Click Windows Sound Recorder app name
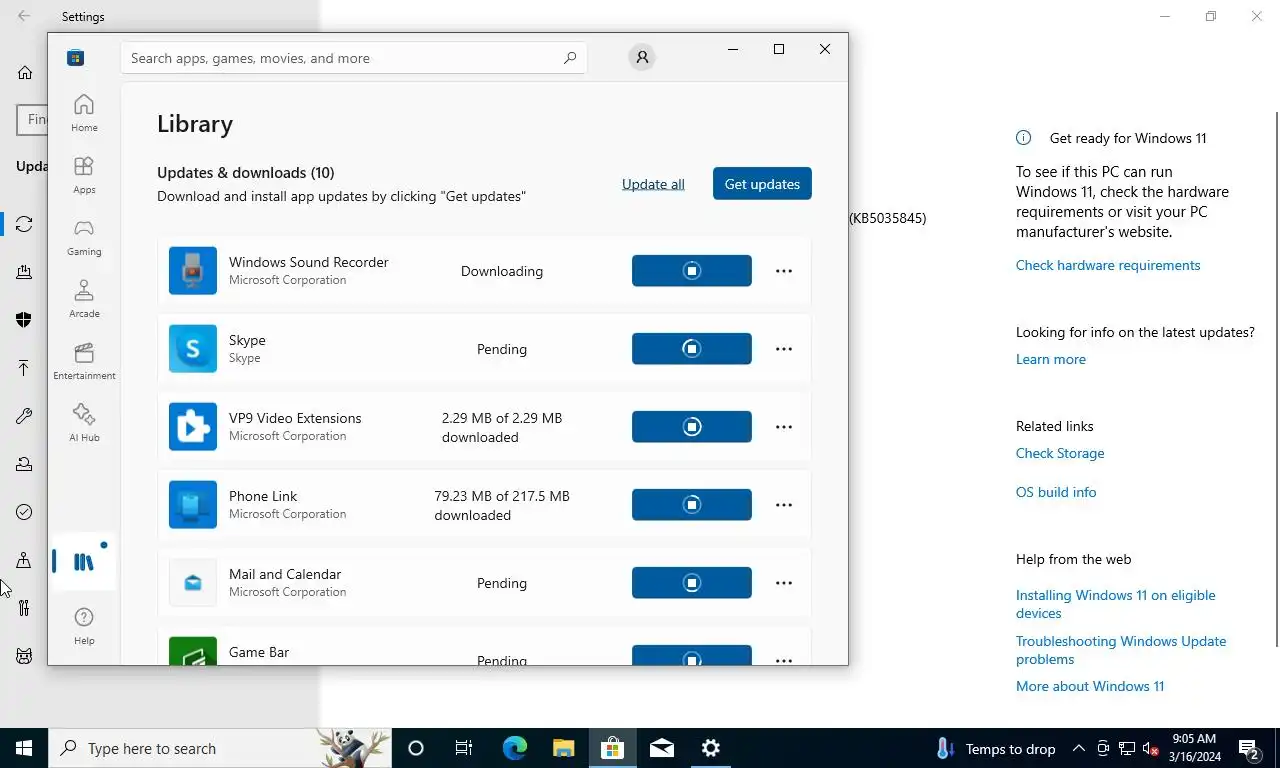The image size is (1280, 768). click(308, 262)
